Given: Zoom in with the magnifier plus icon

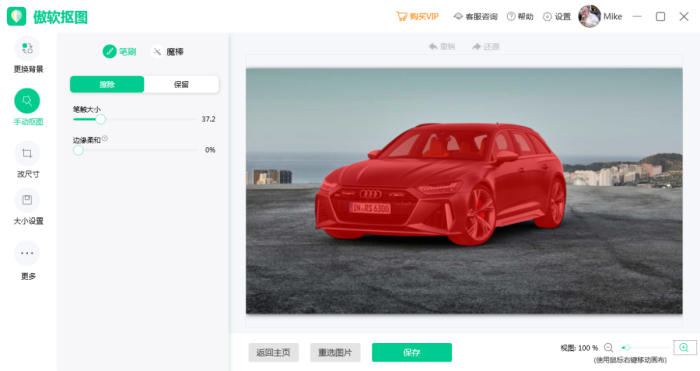Looking at the screenshot, I should tap(684, 347).
